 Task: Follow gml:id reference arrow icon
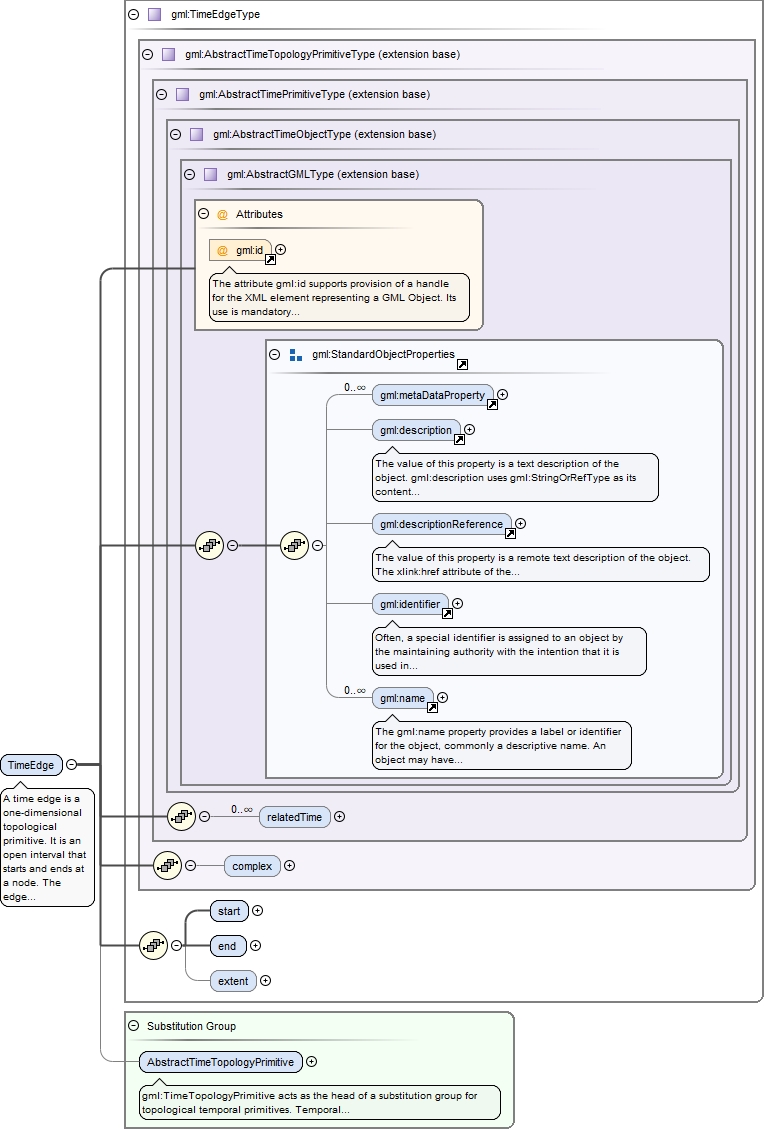point(270,259)
